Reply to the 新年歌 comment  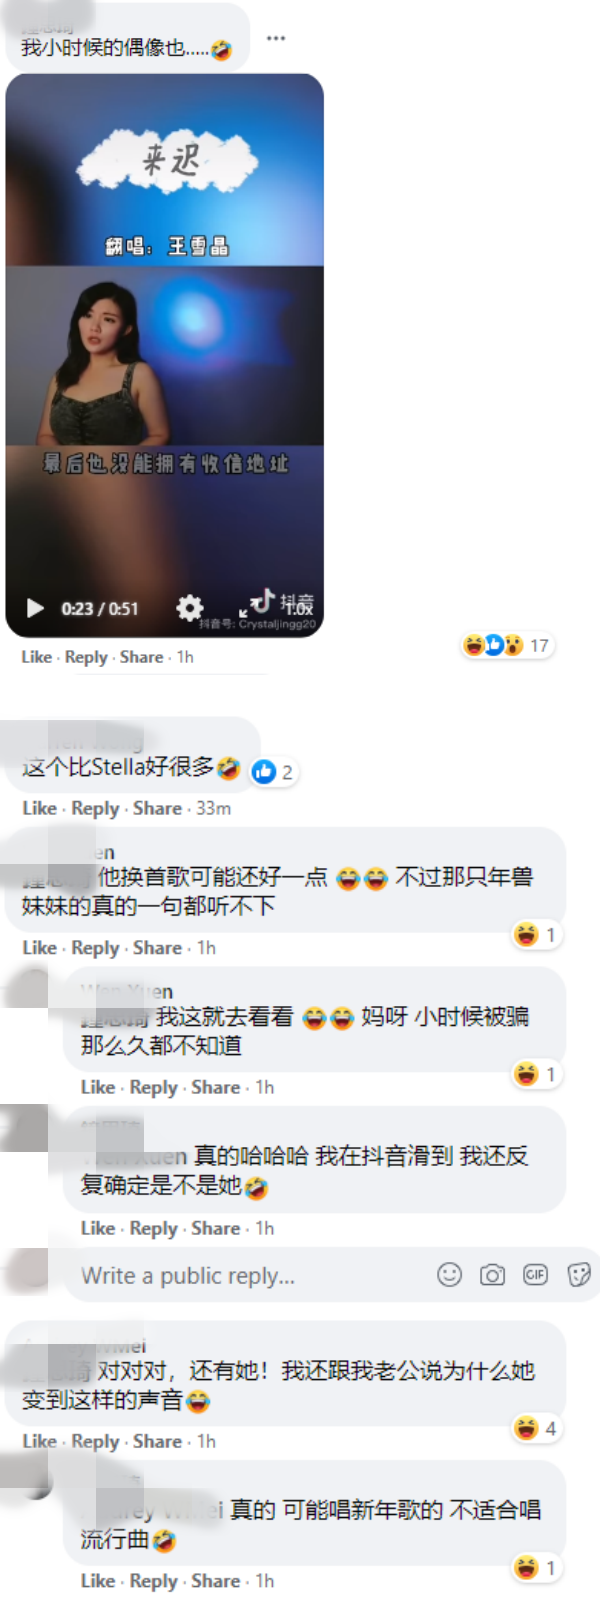pyautogui.click(x=153, y=1581)
